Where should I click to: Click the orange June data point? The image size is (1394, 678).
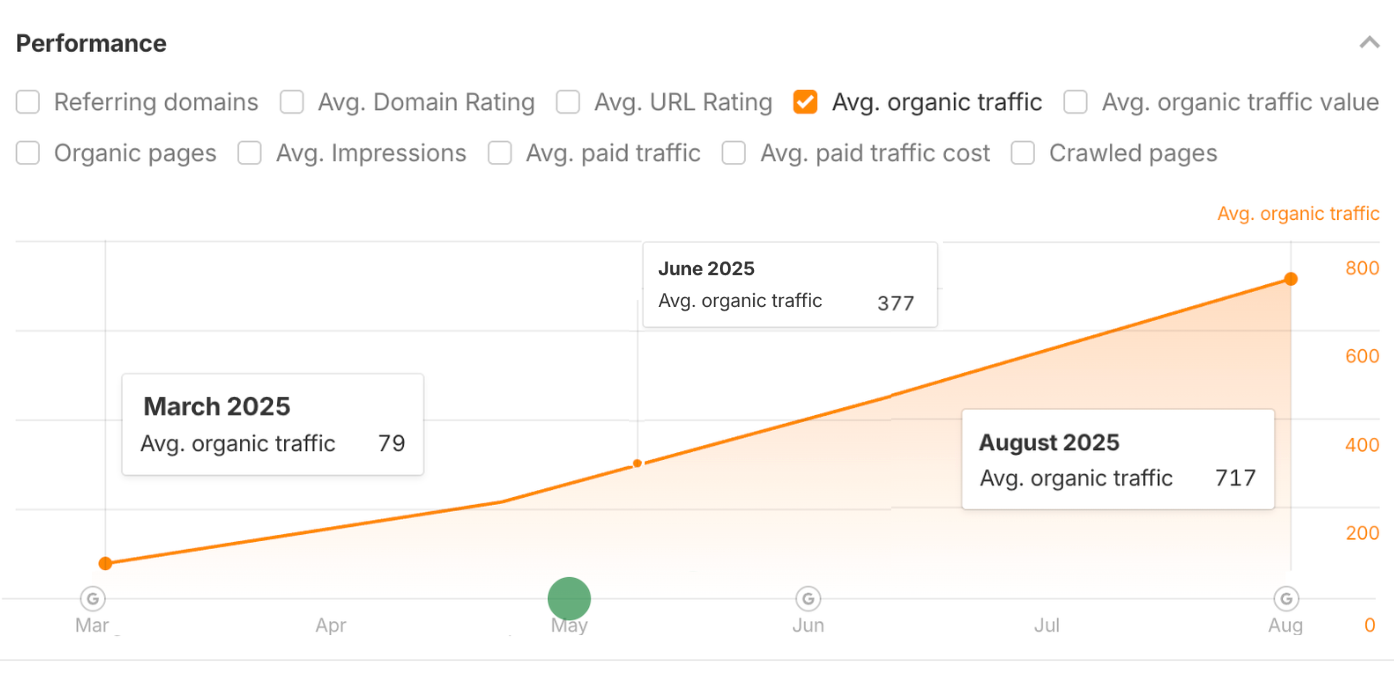coord(637,463)
